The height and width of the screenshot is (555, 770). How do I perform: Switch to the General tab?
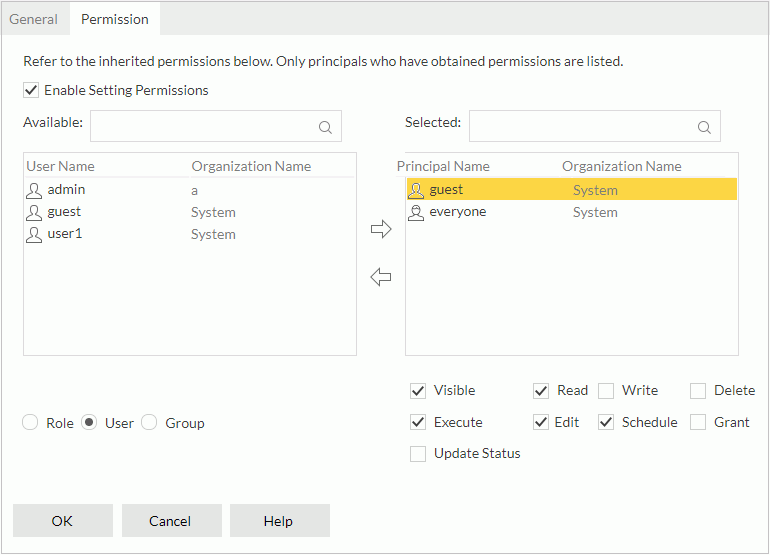coord(33,19)
